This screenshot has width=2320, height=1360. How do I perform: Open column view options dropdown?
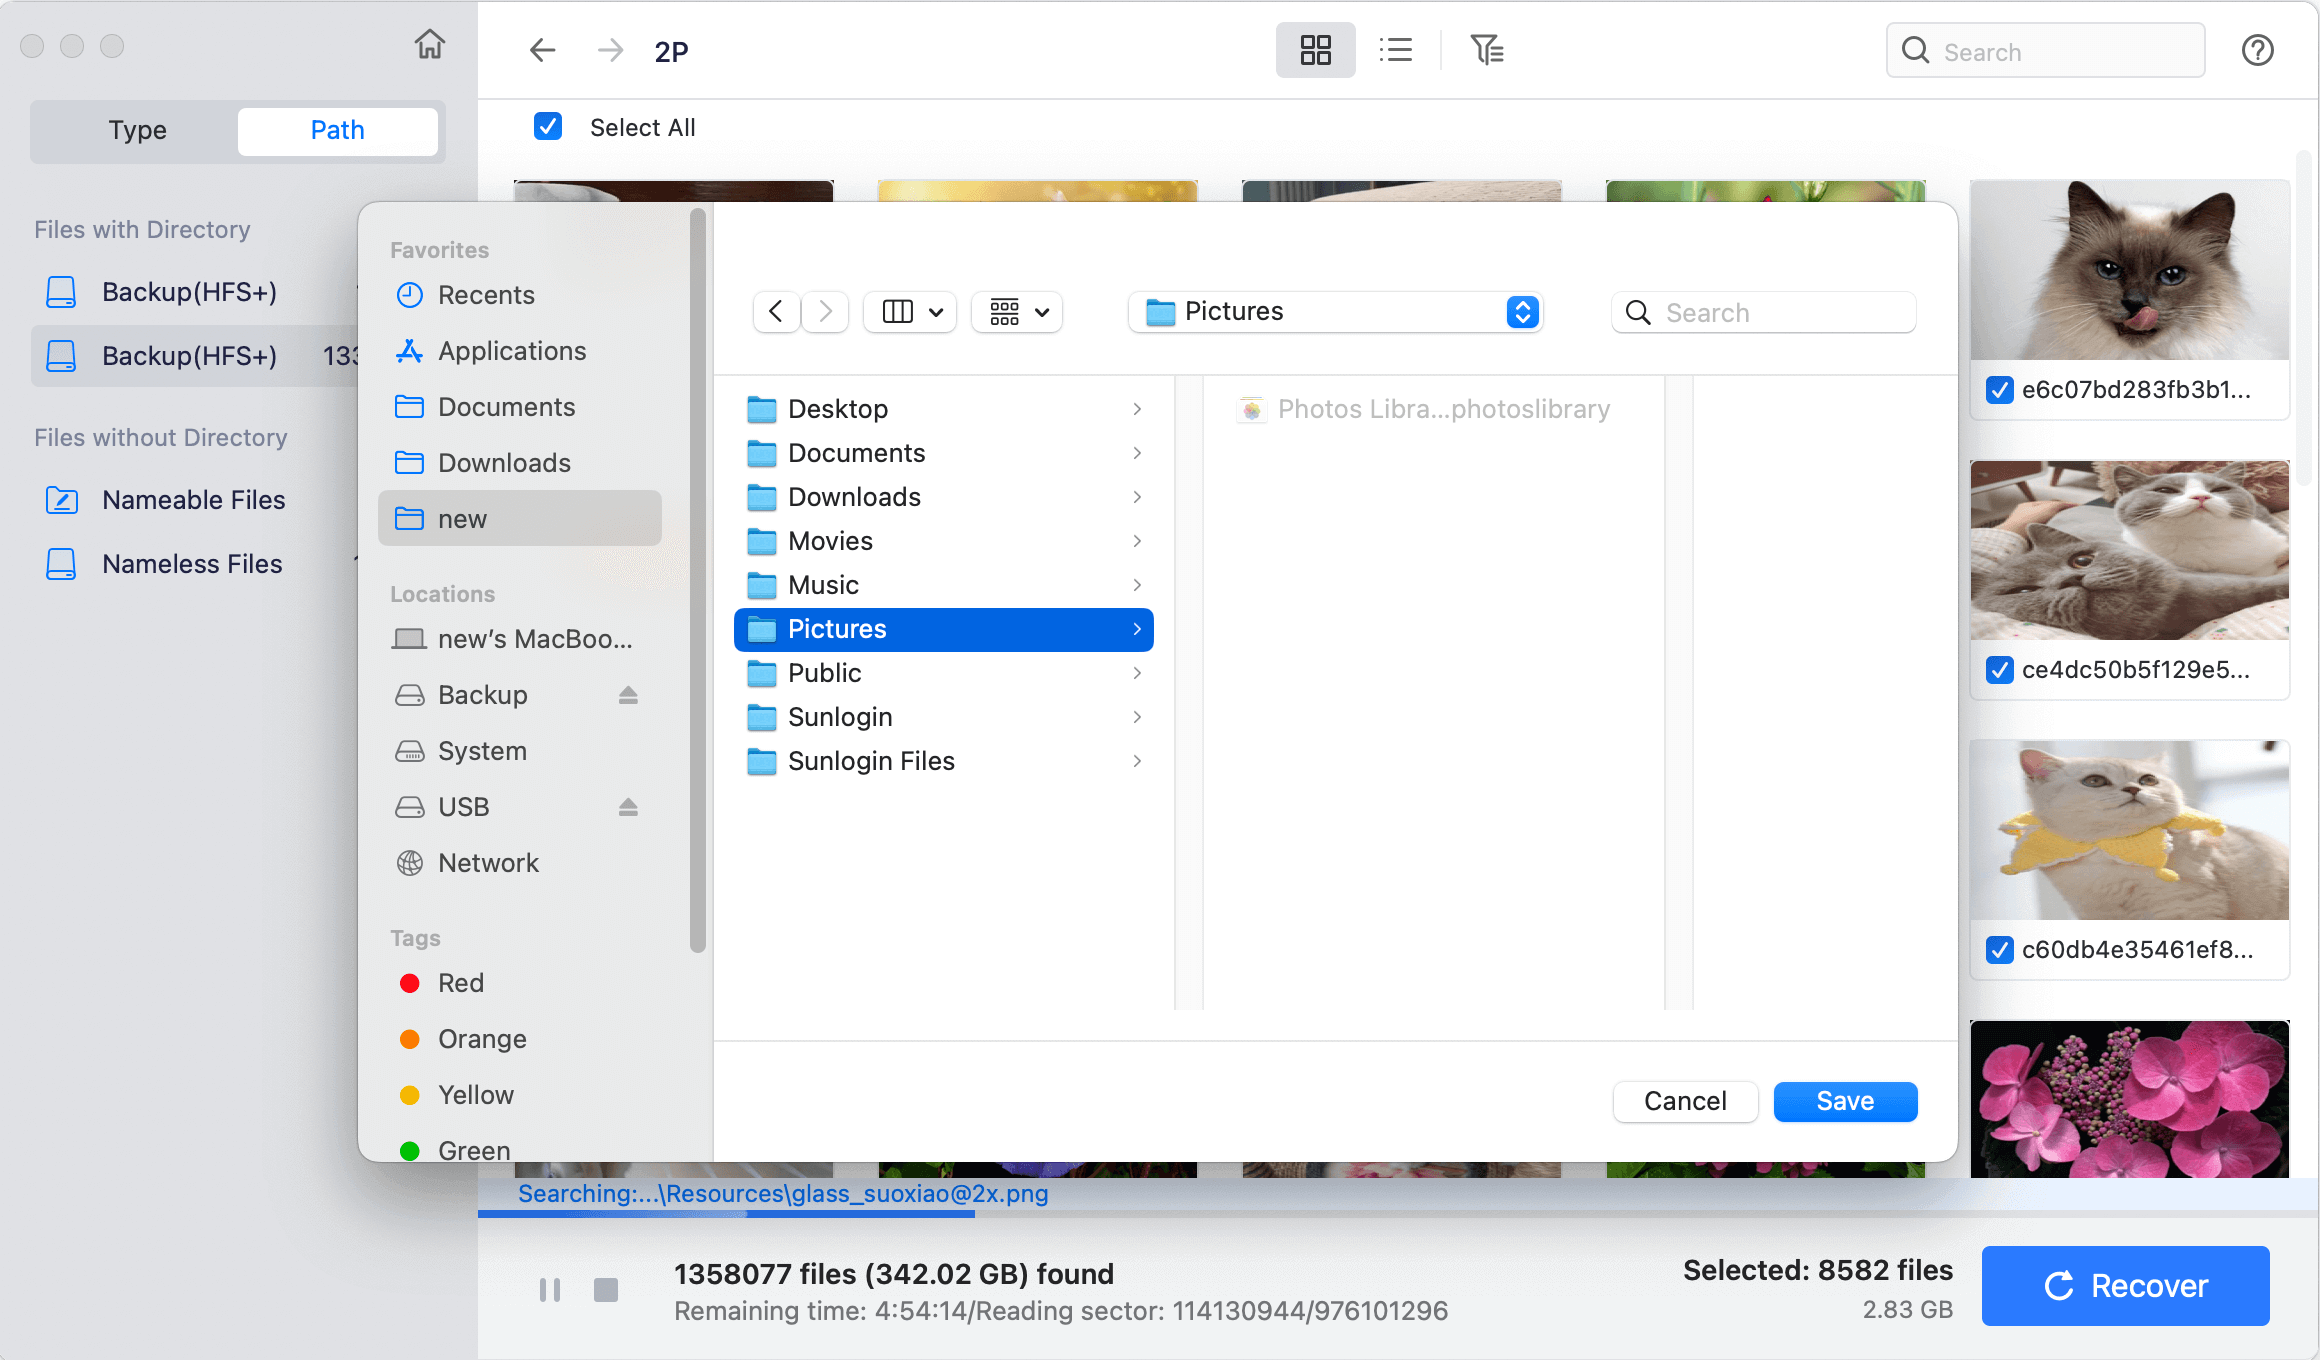tap(910, 312)
